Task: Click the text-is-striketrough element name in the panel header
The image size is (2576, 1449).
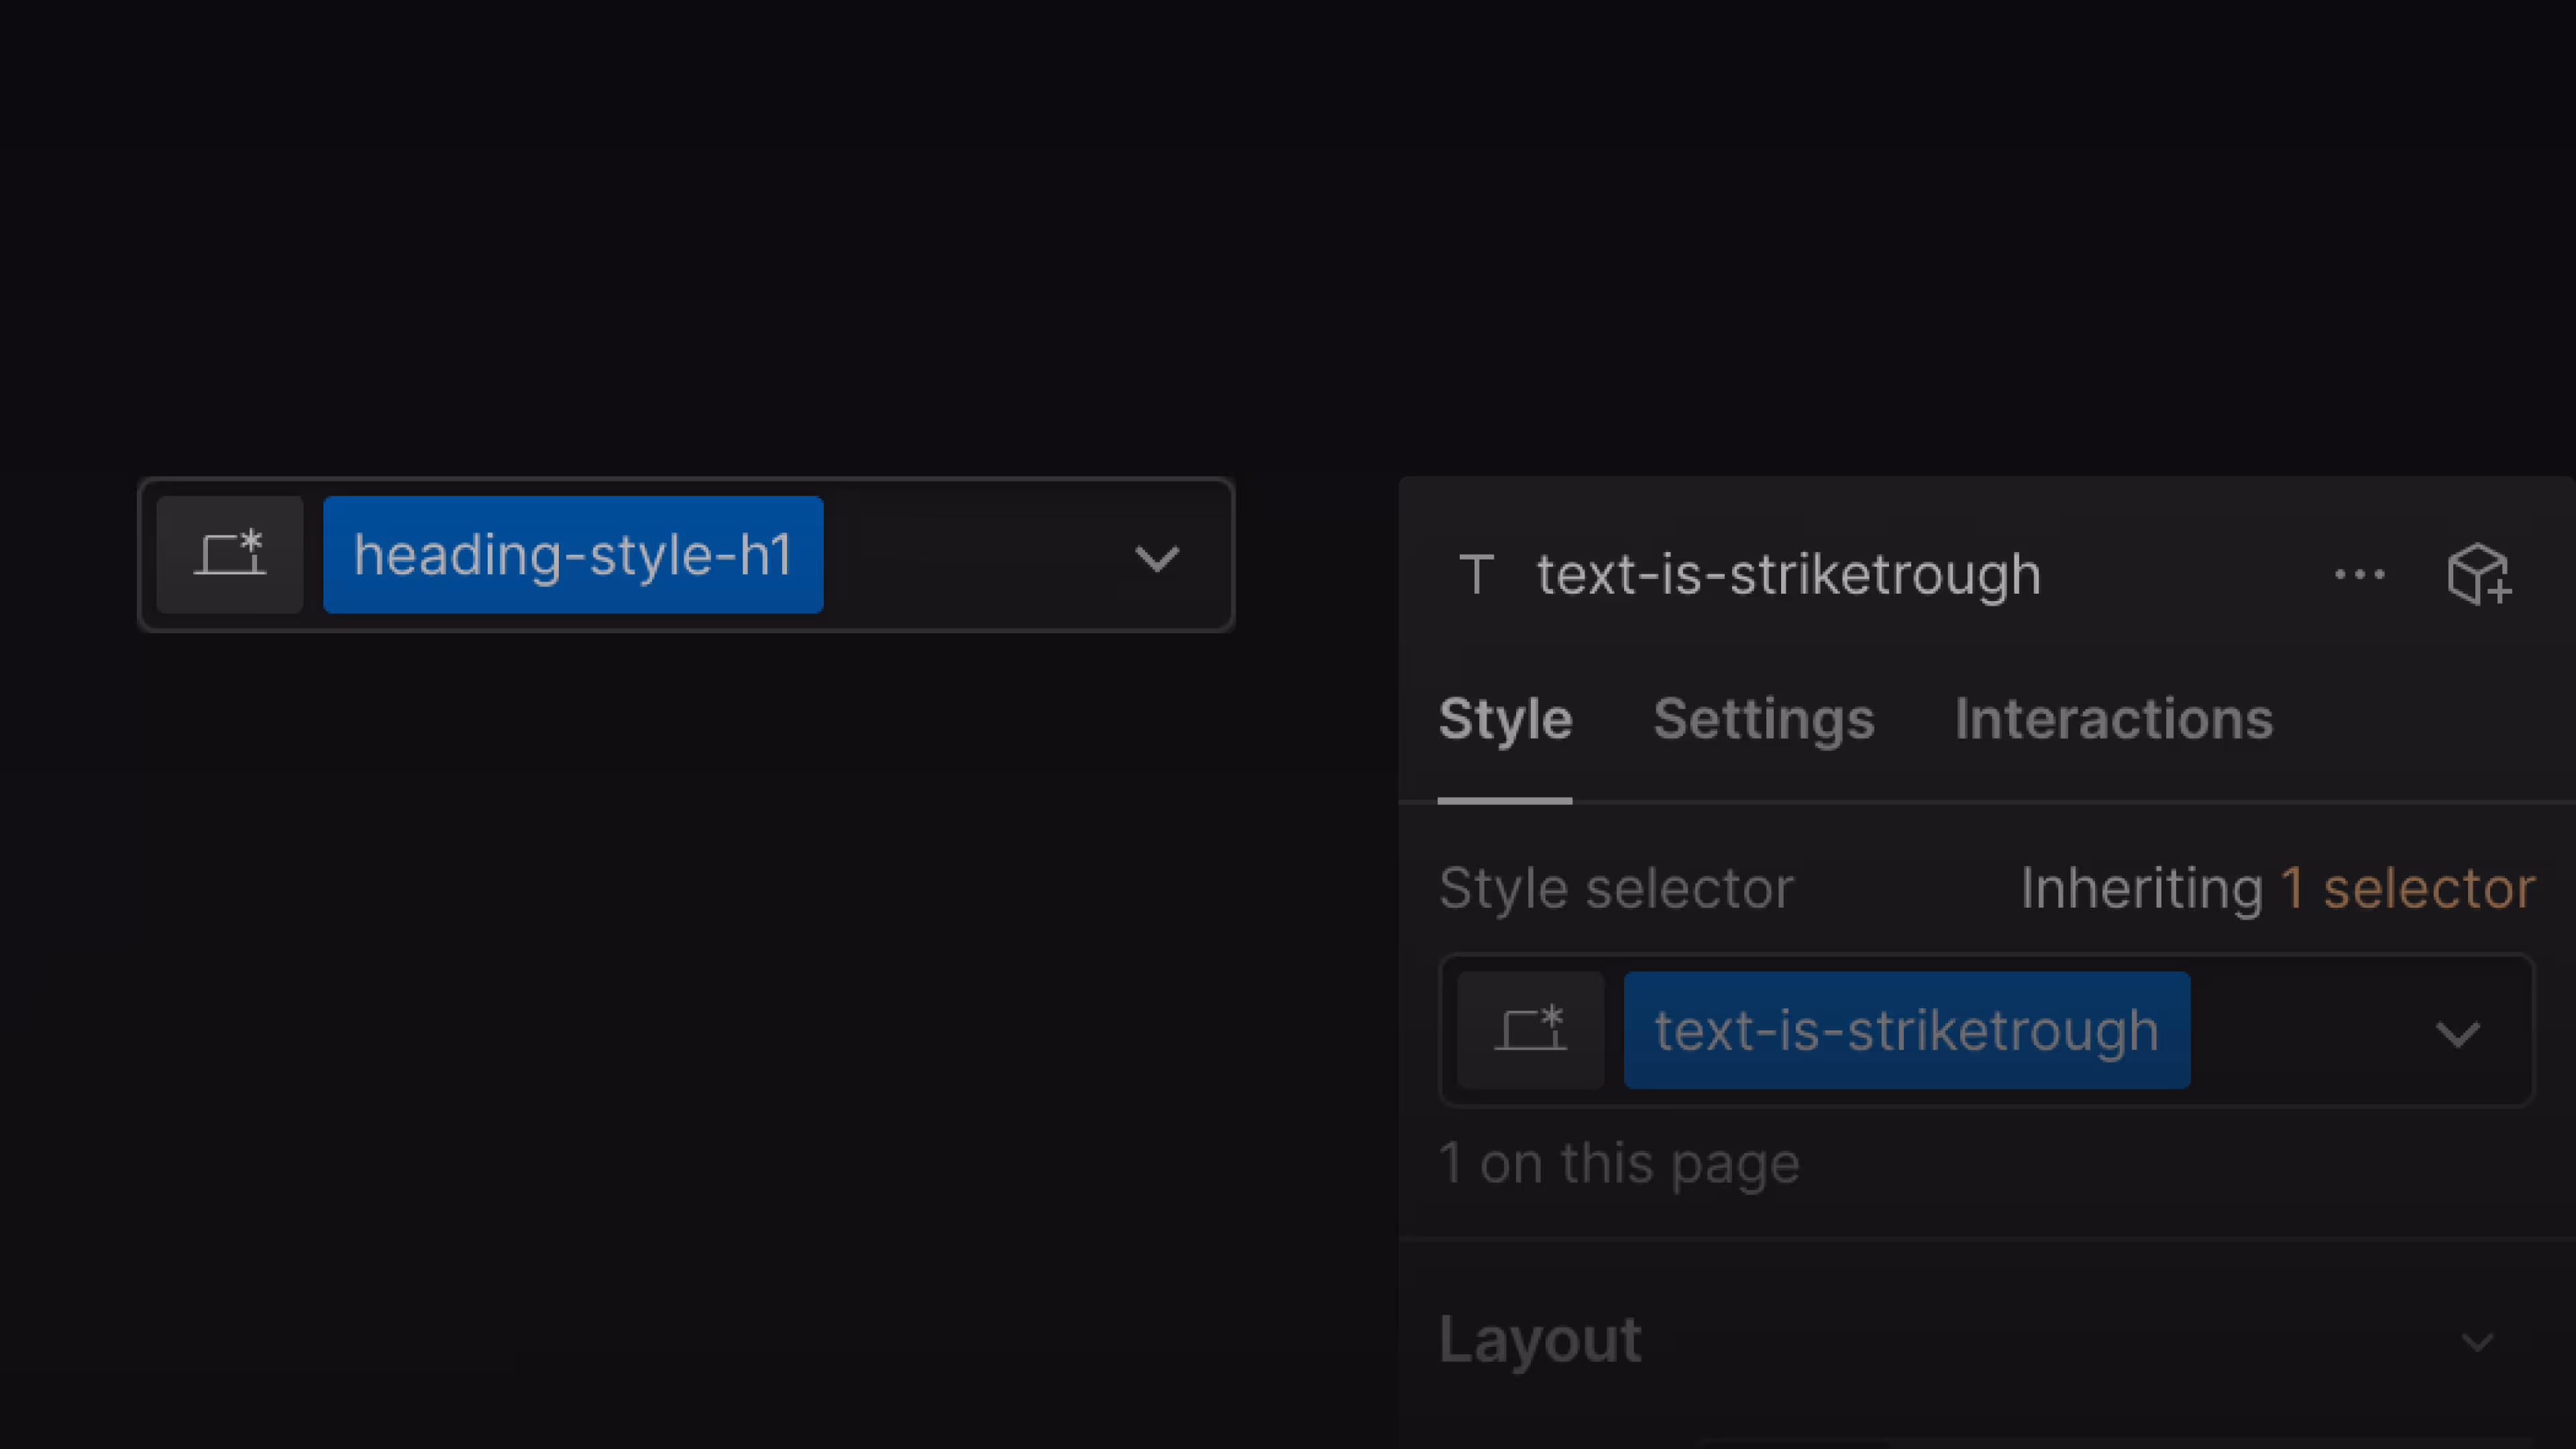Action: click(x=1788, y=575)
